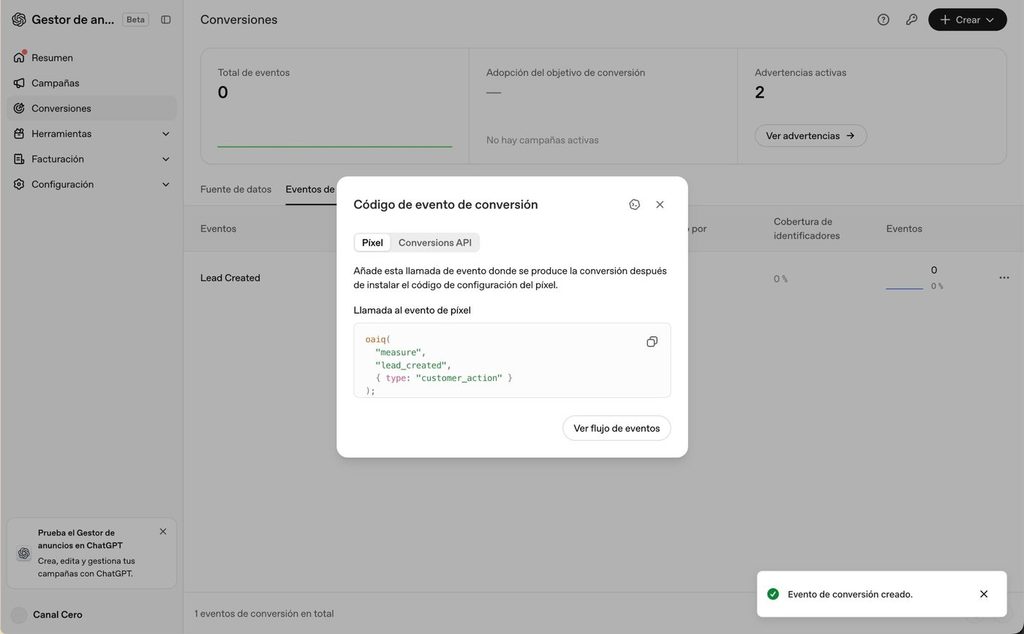Copy the pixel event code snippet
Screen dimensions: 1024x634
point(652,342)
